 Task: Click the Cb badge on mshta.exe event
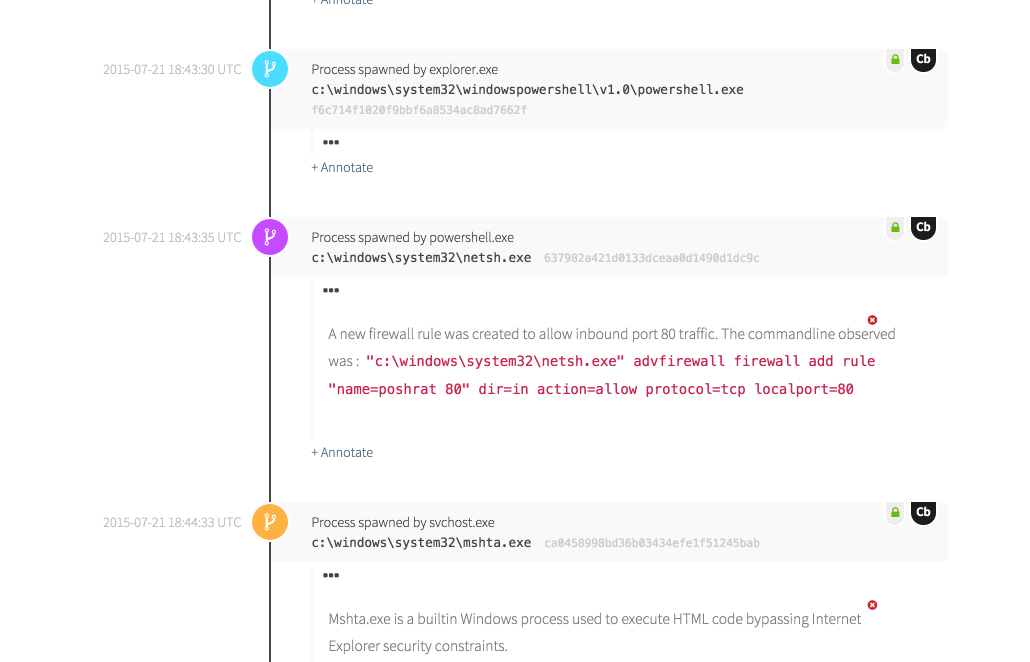923,513
